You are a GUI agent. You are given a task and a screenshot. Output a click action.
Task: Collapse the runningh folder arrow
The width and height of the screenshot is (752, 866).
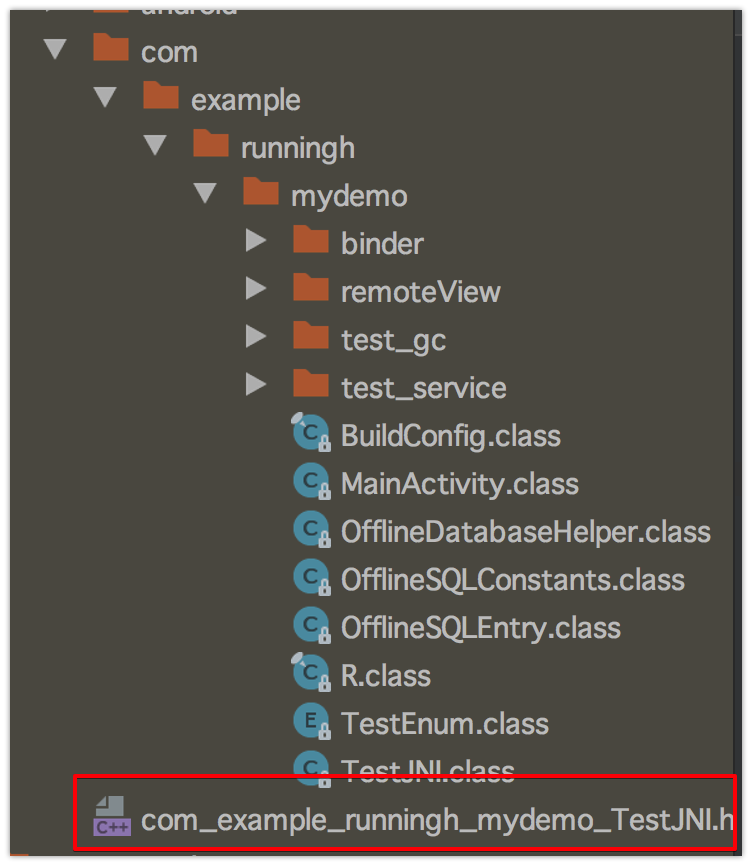[156, 146]
